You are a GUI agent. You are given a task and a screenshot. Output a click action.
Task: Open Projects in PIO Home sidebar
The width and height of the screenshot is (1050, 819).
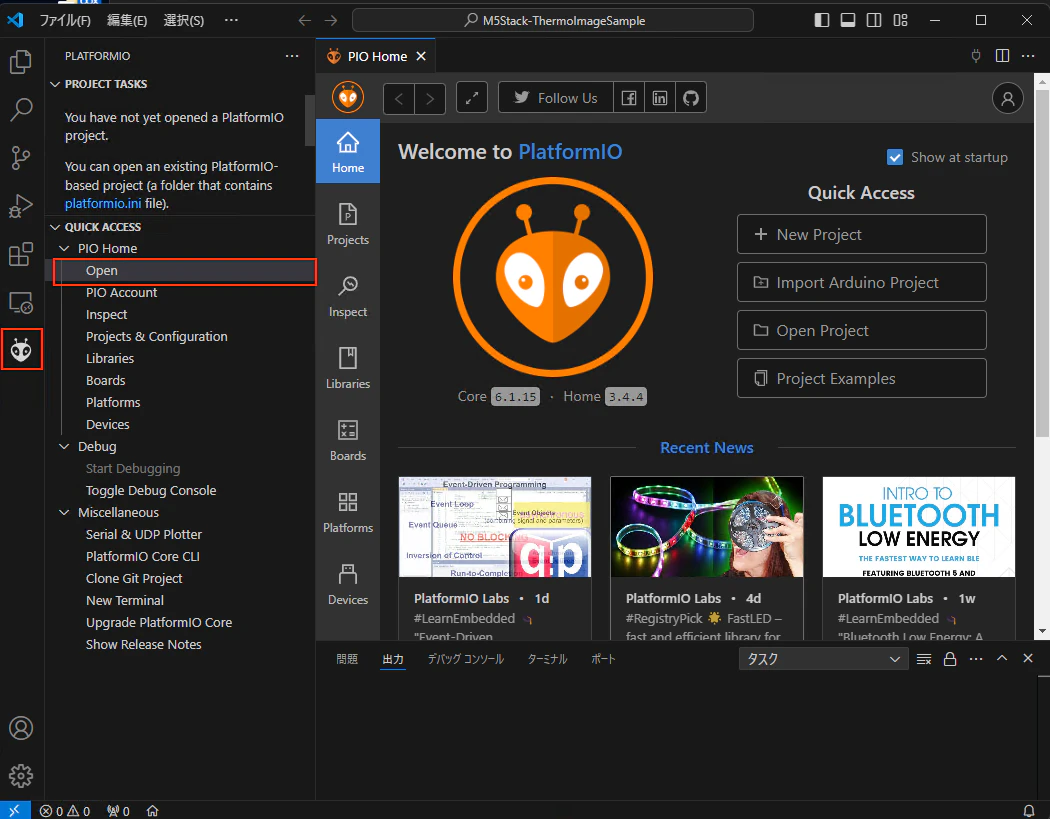pyautogui.click(x=348, y=224)
